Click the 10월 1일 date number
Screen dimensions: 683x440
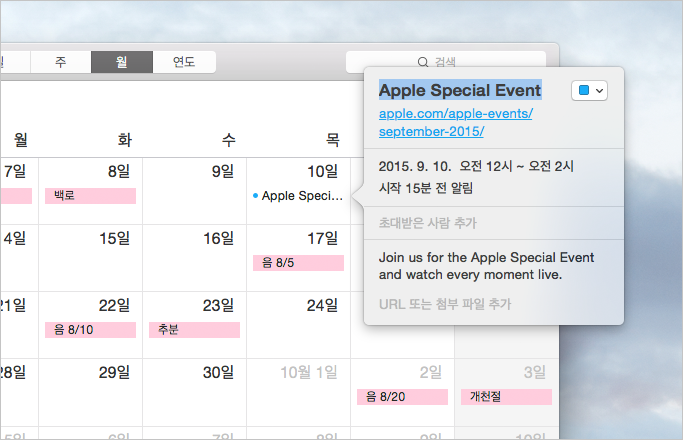tap(309, 372)
